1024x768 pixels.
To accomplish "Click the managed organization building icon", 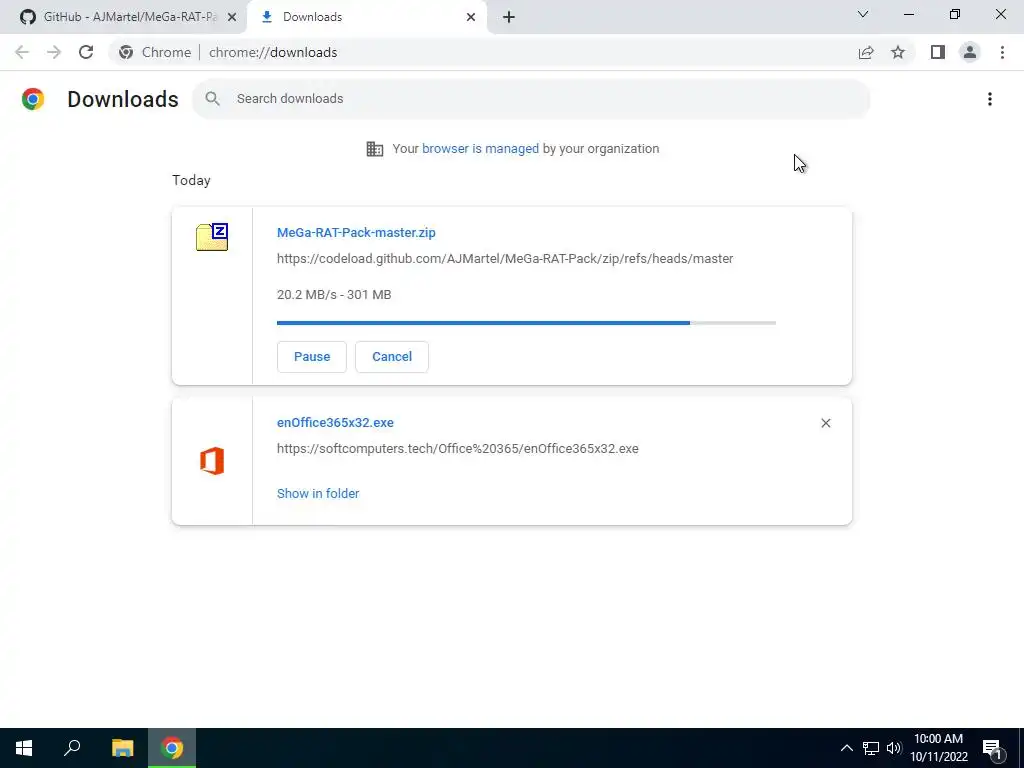I will click(x=375, y=149).
